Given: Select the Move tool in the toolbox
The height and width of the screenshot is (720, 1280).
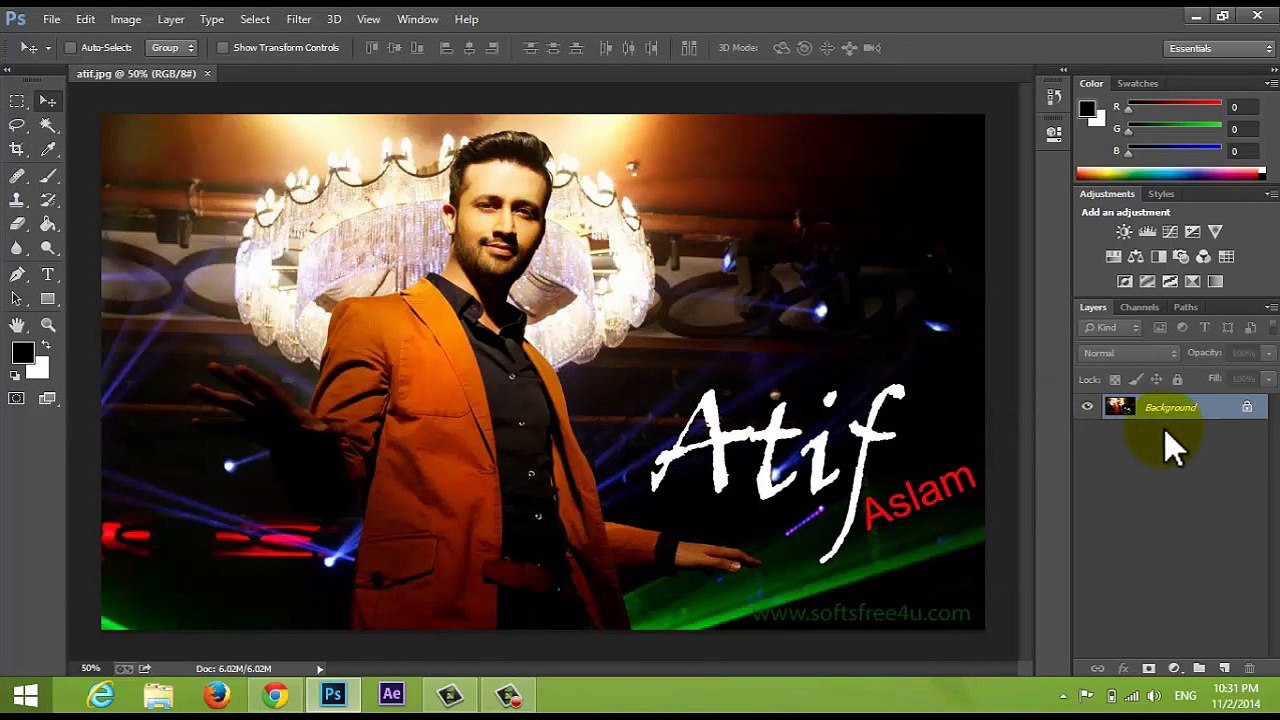Looking at the screenshot, I should (x=48, y=101).
